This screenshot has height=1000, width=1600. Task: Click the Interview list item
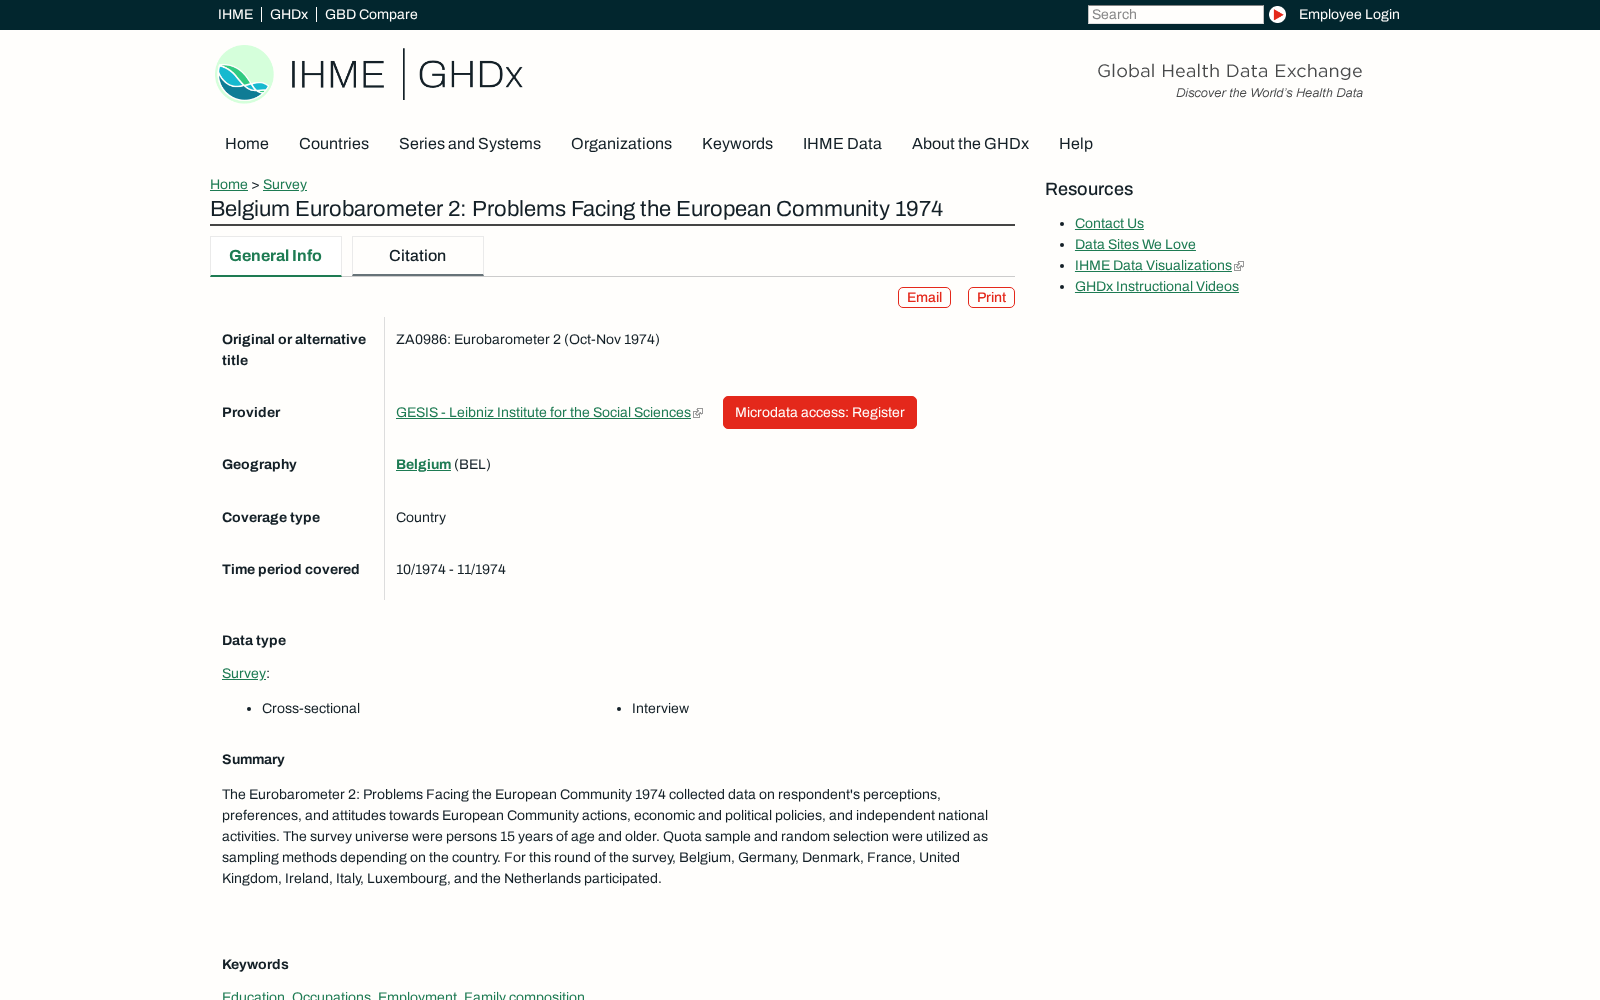pos(660,709)
